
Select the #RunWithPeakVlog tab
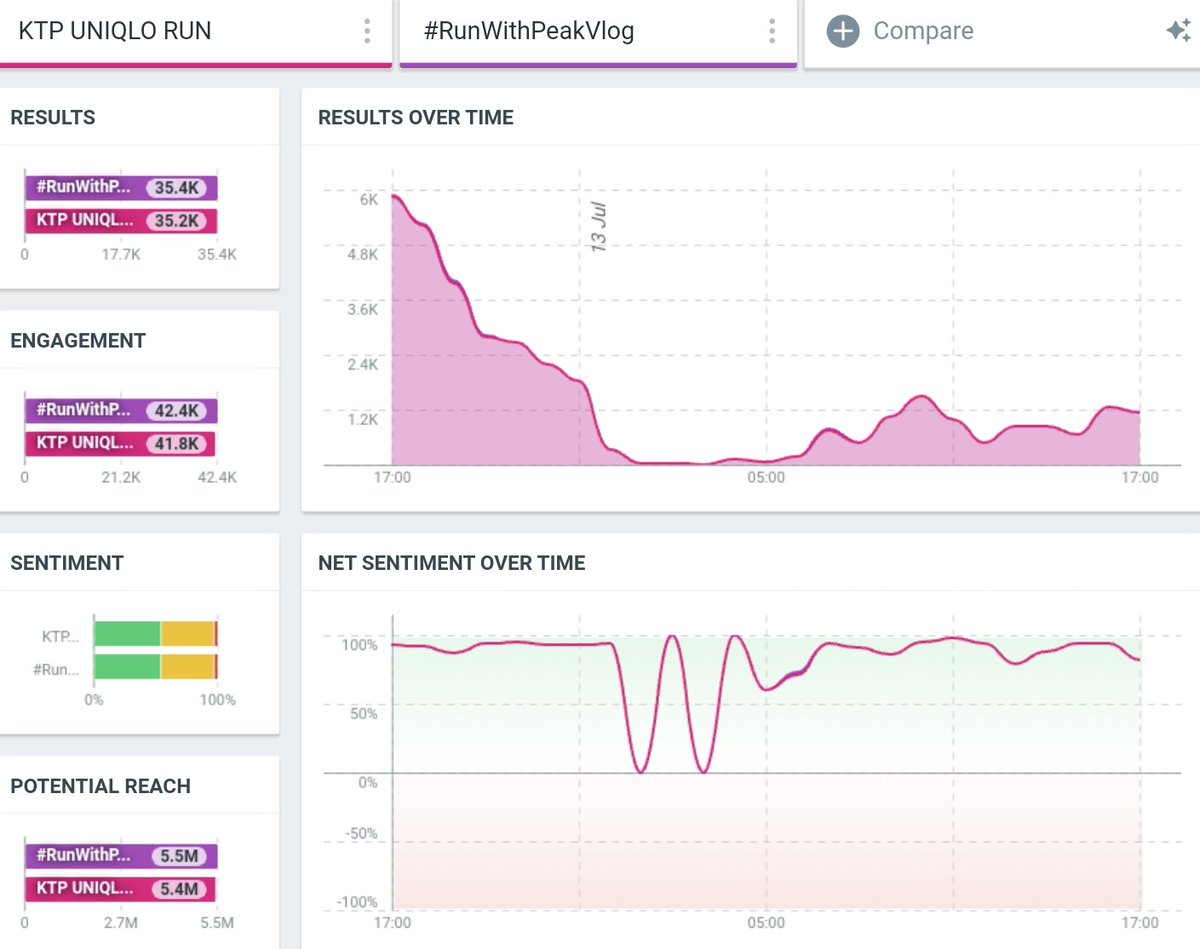click(598, 33)
